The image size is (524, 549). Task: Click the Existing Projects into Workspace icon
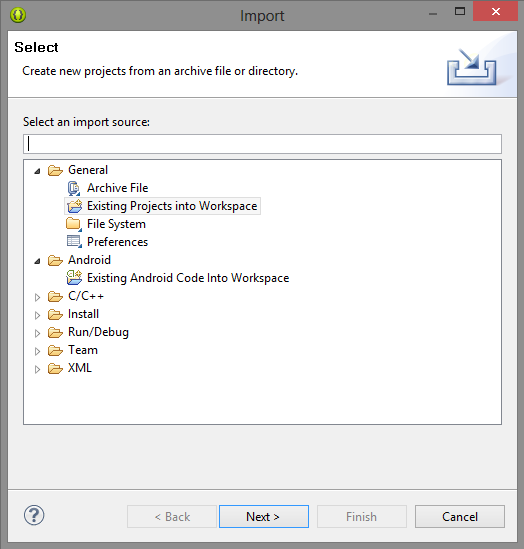coord(74,206)
